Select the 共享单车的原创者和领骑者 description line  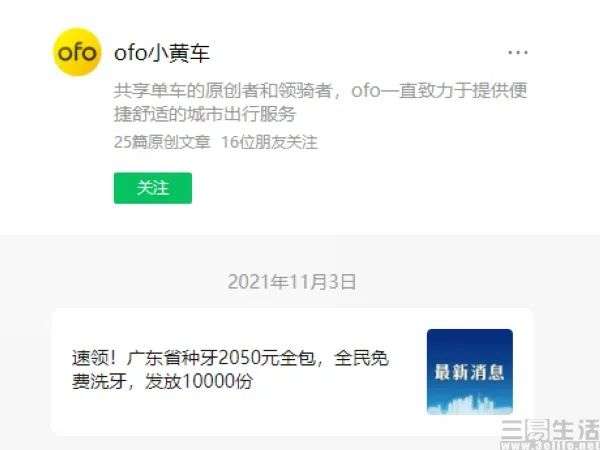[x=223, y=90]
